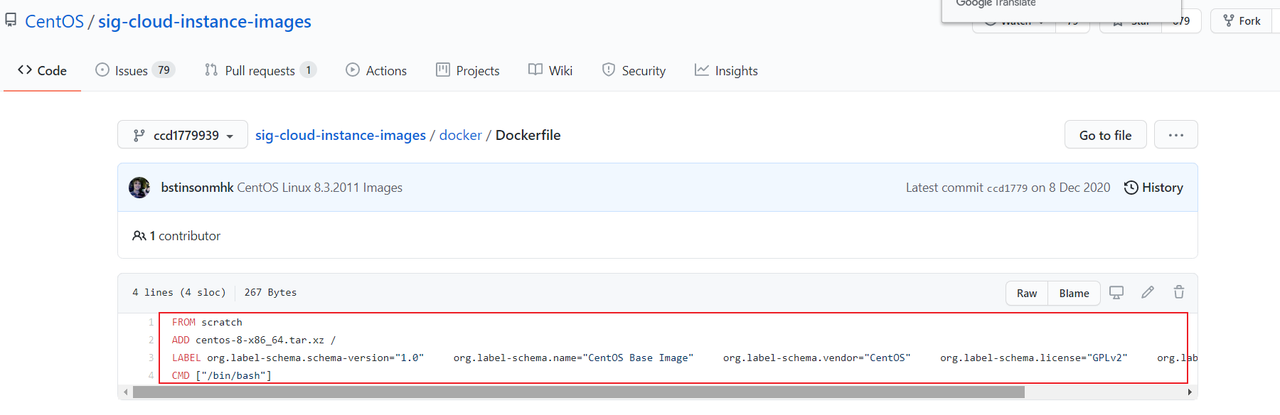Screen dimensions: 1280x415
Task: Go to the Actions tab
Action: (376, 71)
